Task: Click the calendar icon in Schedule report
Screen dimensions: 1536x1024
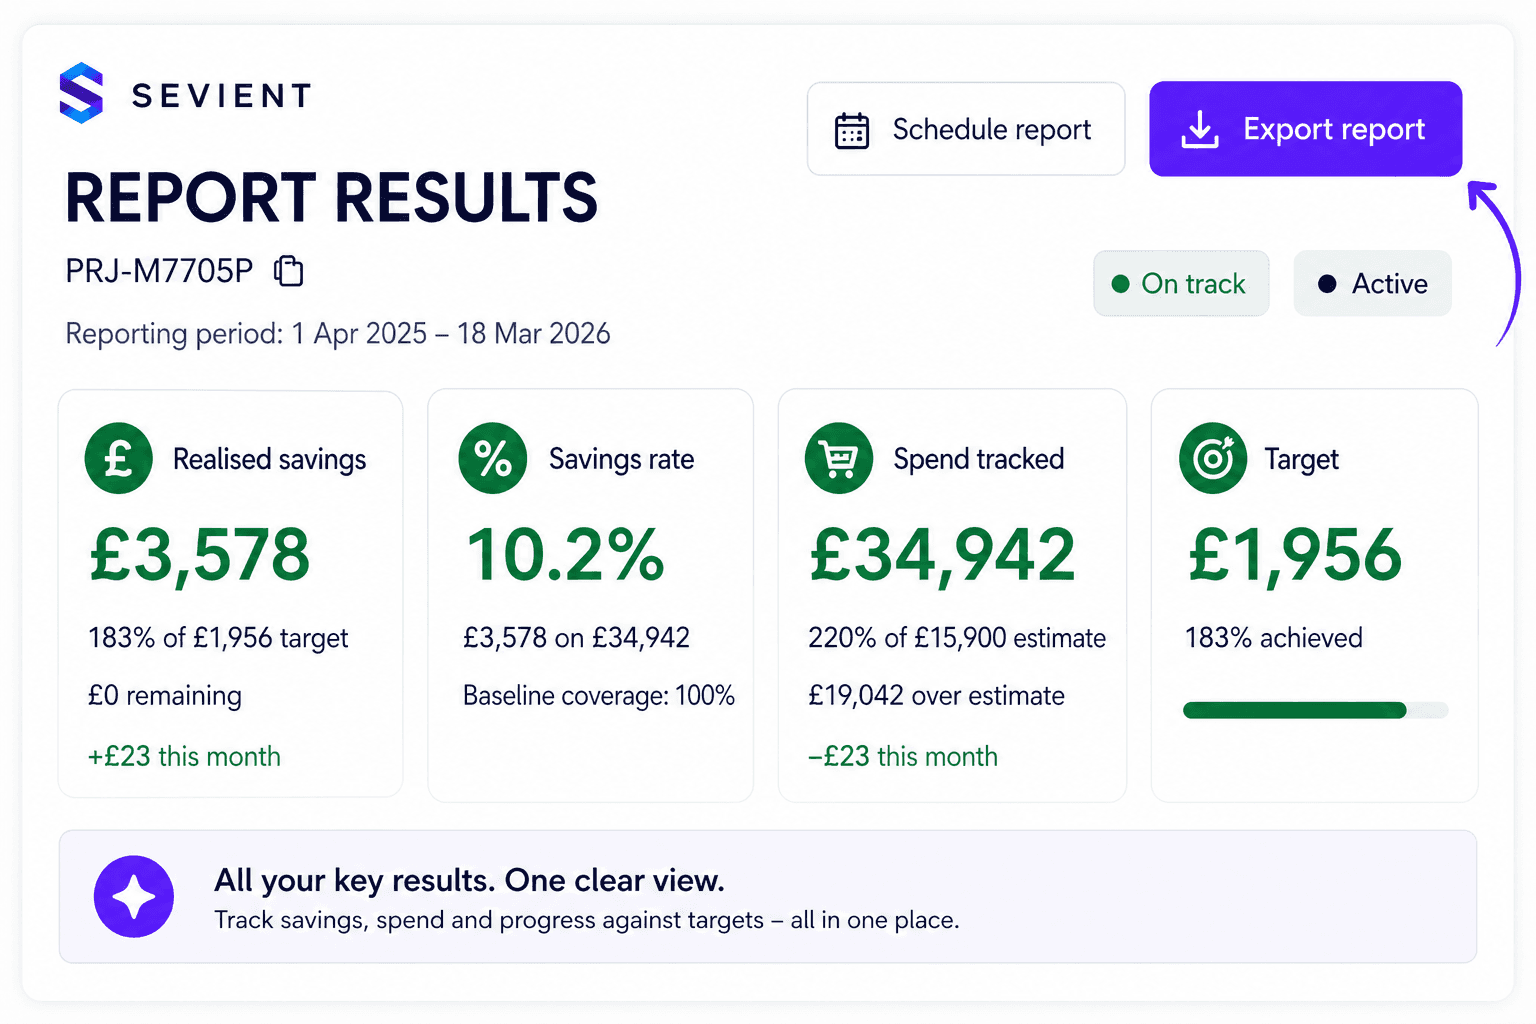Action: point(852,131)
